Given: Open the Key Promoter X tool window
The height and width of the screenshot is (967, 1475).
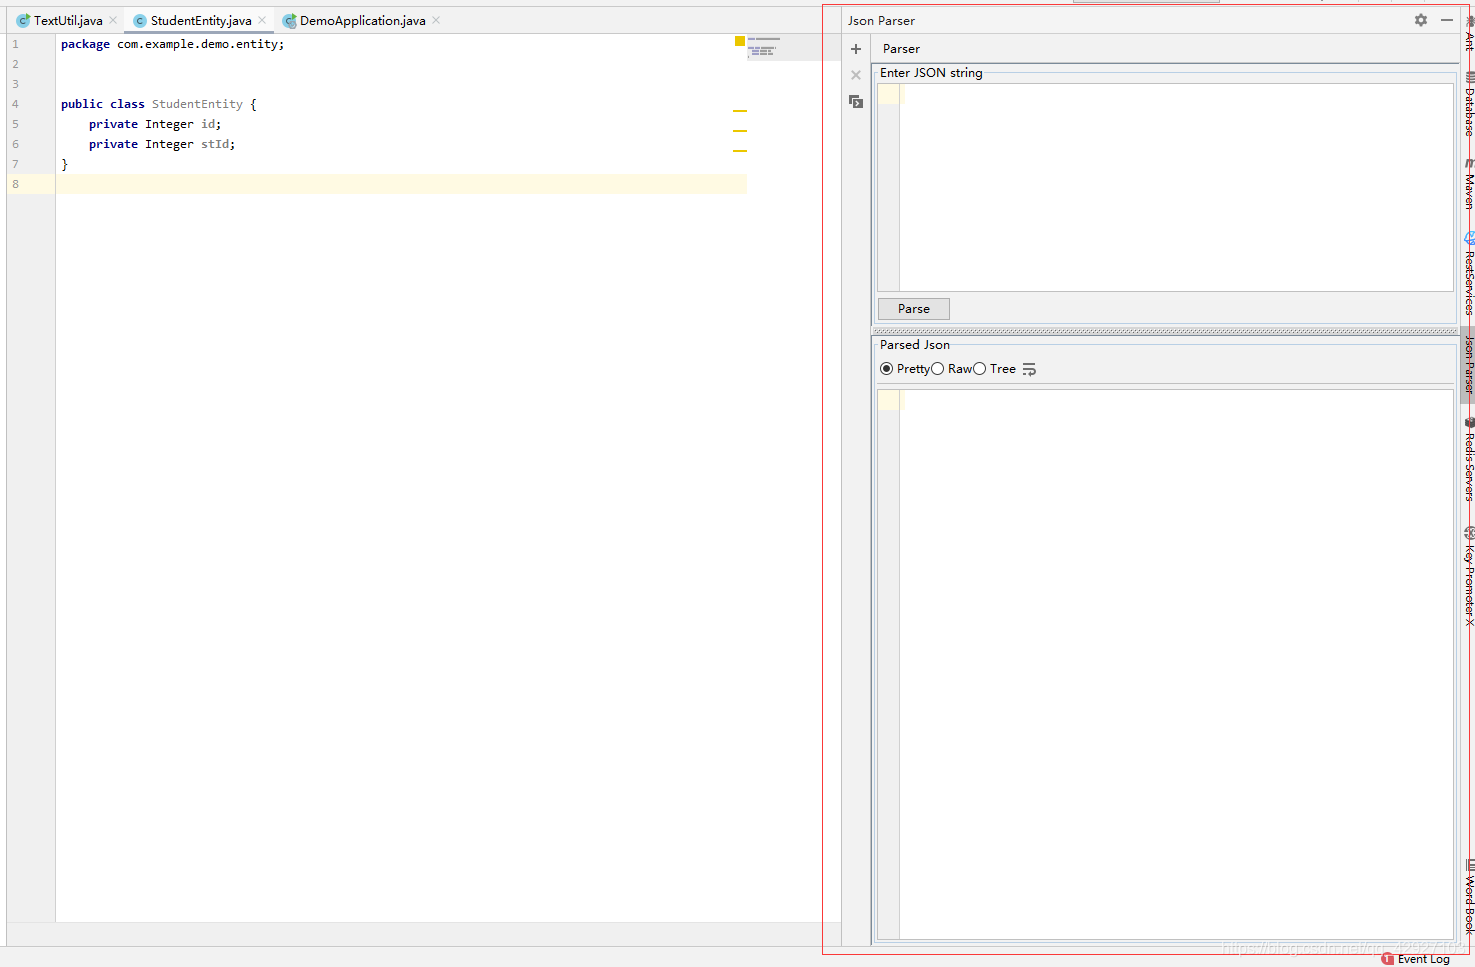Looking at the screenshot, I should [x=1469, y=577].
